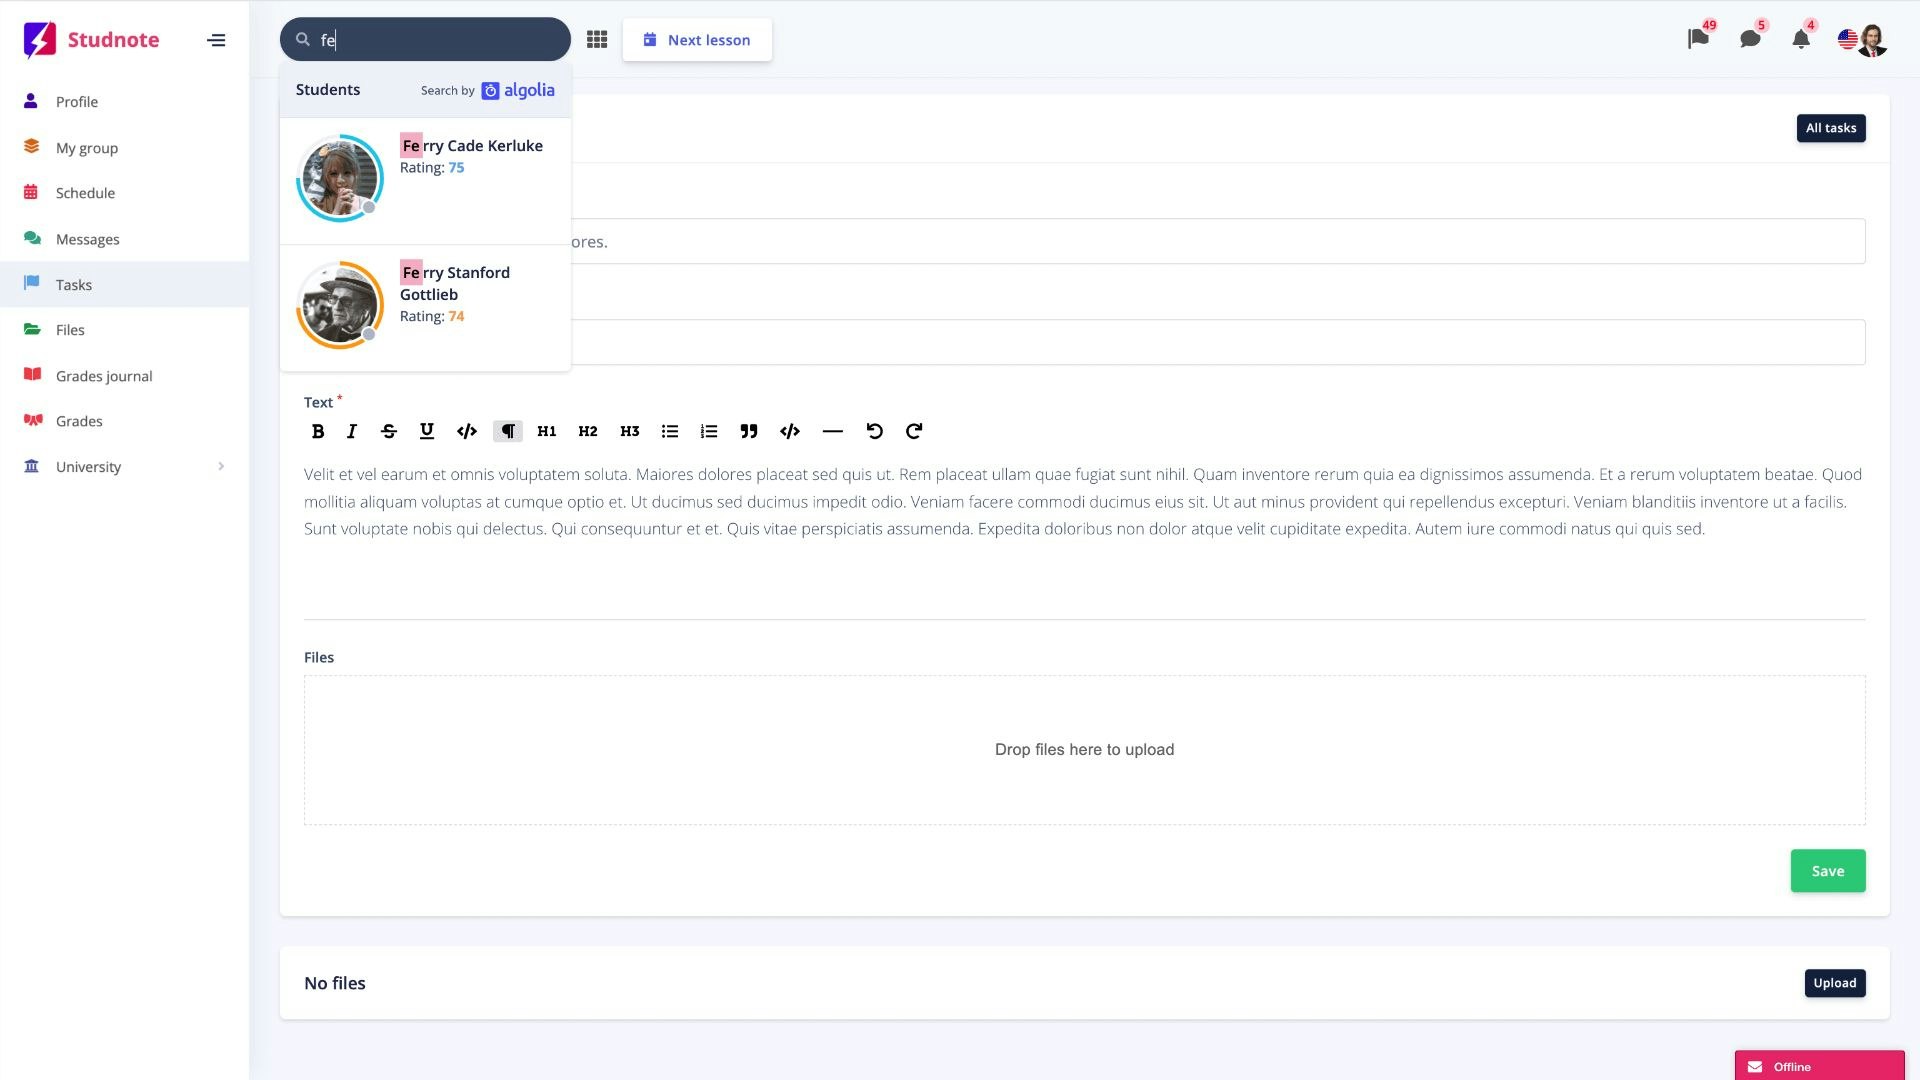This screenshot has width=1920, height=1080.
Task: Open the apps grid menu
Action: point(597,40)
